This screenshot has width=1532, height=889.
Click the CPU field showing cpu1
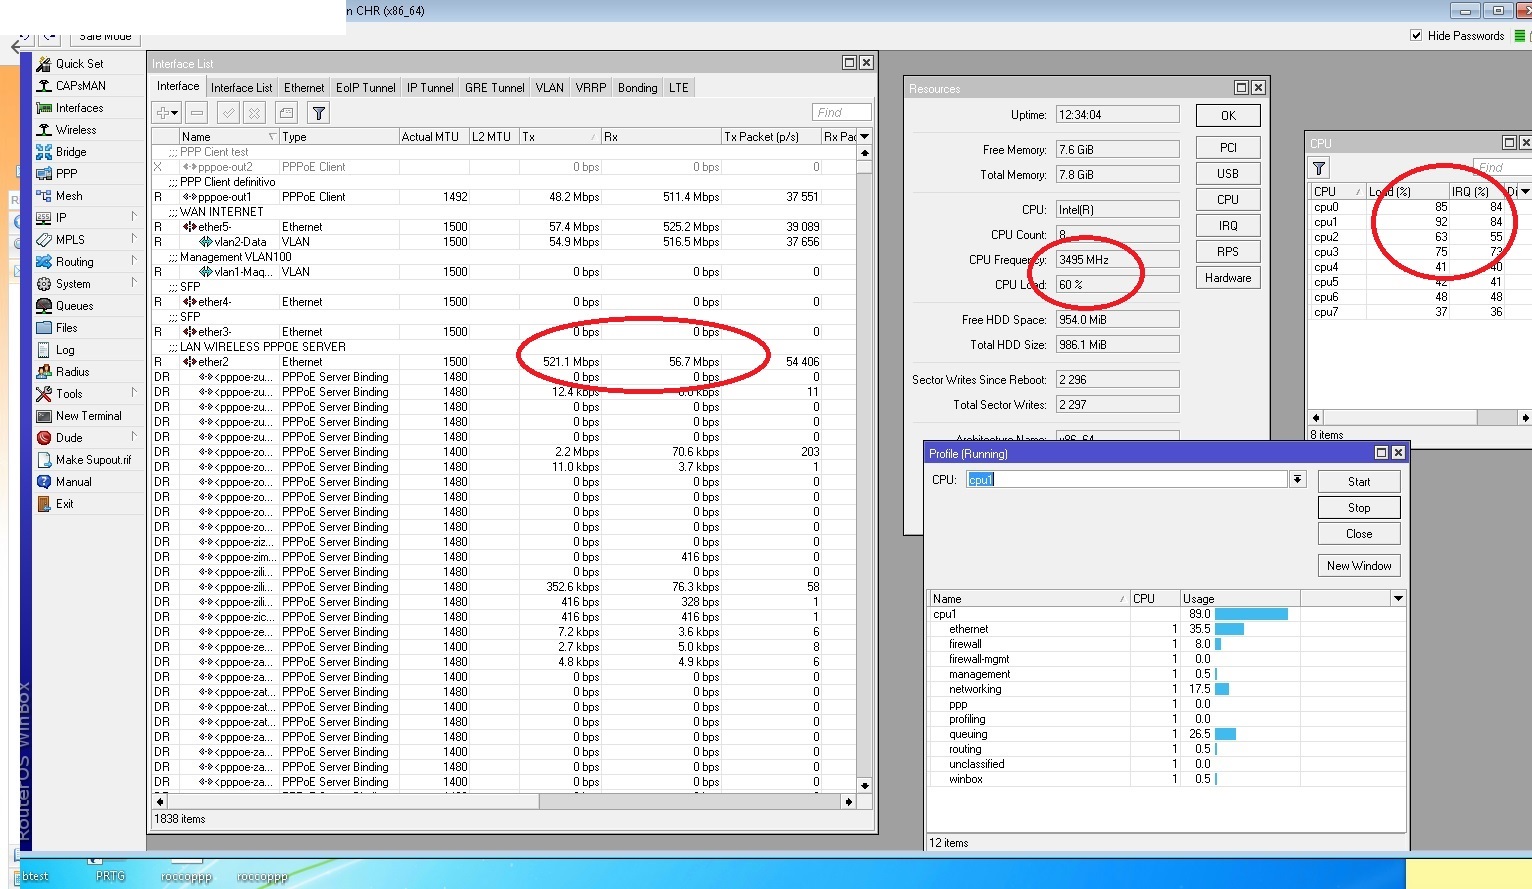point(1127,480)
